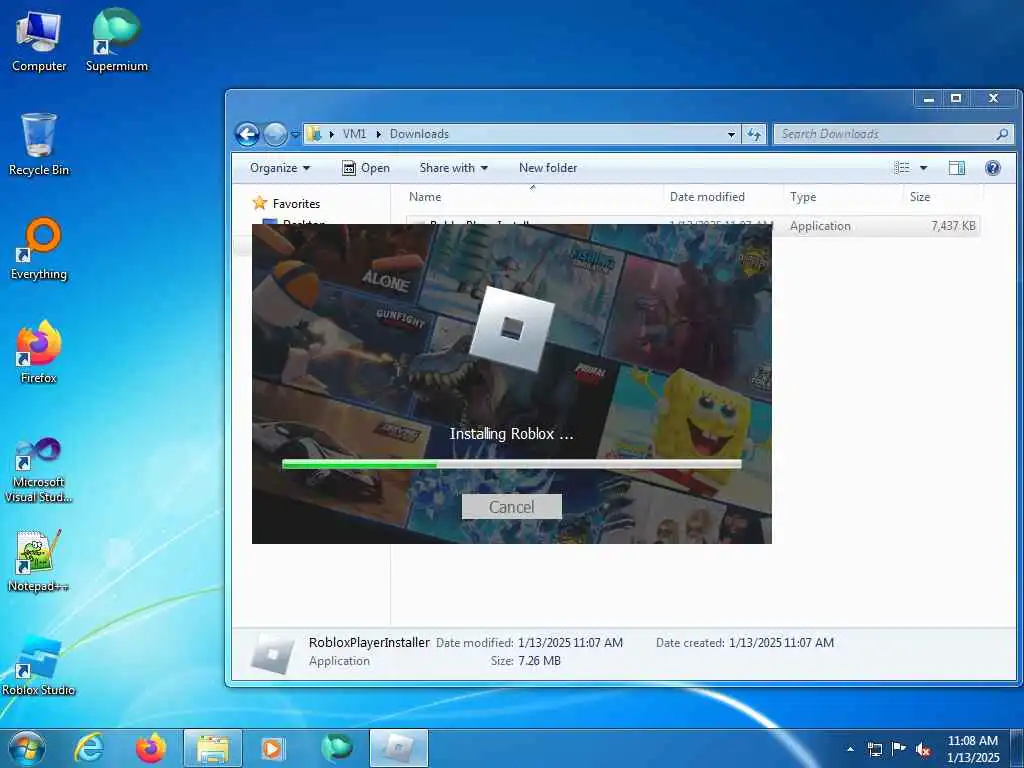Close the Downloads Explorer window
1024x768 pixels.
tap(993, 99)
